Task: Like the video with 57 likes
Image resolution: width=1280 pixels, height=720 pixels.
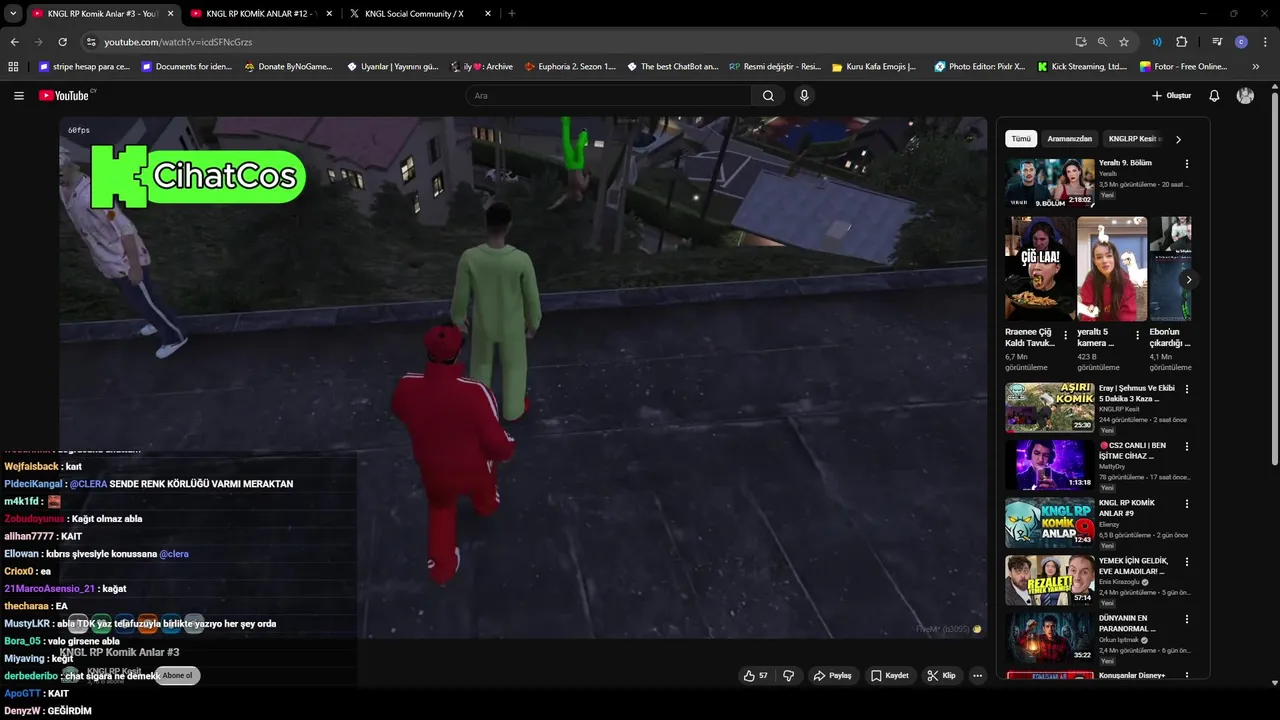Action: tap(755, 676)
